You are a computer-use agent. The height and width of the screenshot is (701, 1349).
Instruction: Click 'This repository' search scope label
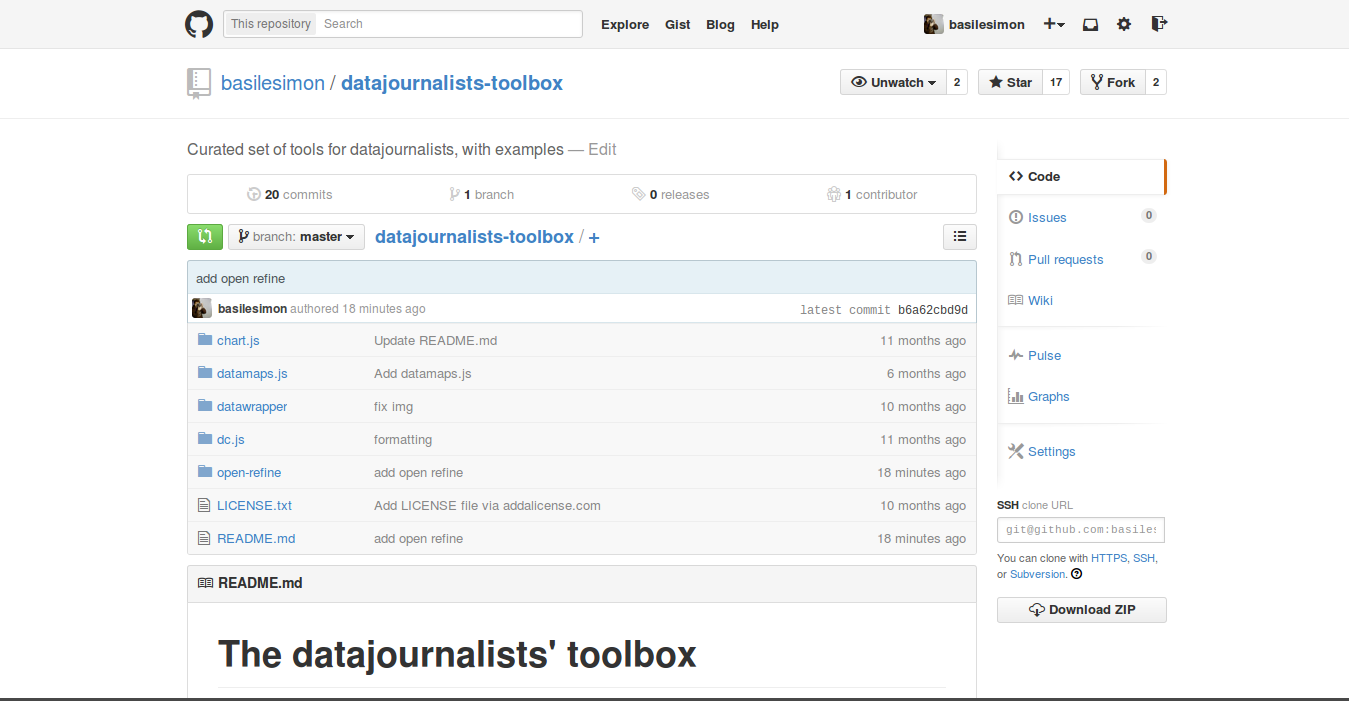[271, 24]
